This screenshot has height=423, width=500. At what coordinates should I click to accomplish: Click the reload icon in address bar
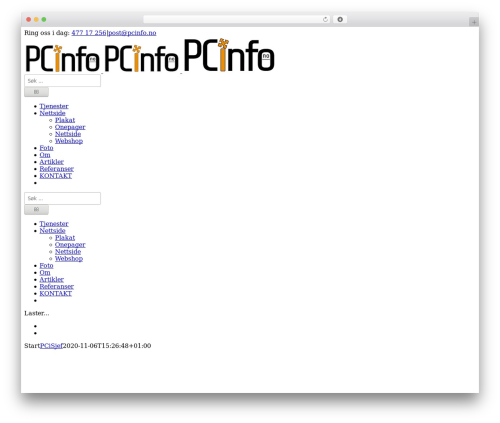[325, 20]
